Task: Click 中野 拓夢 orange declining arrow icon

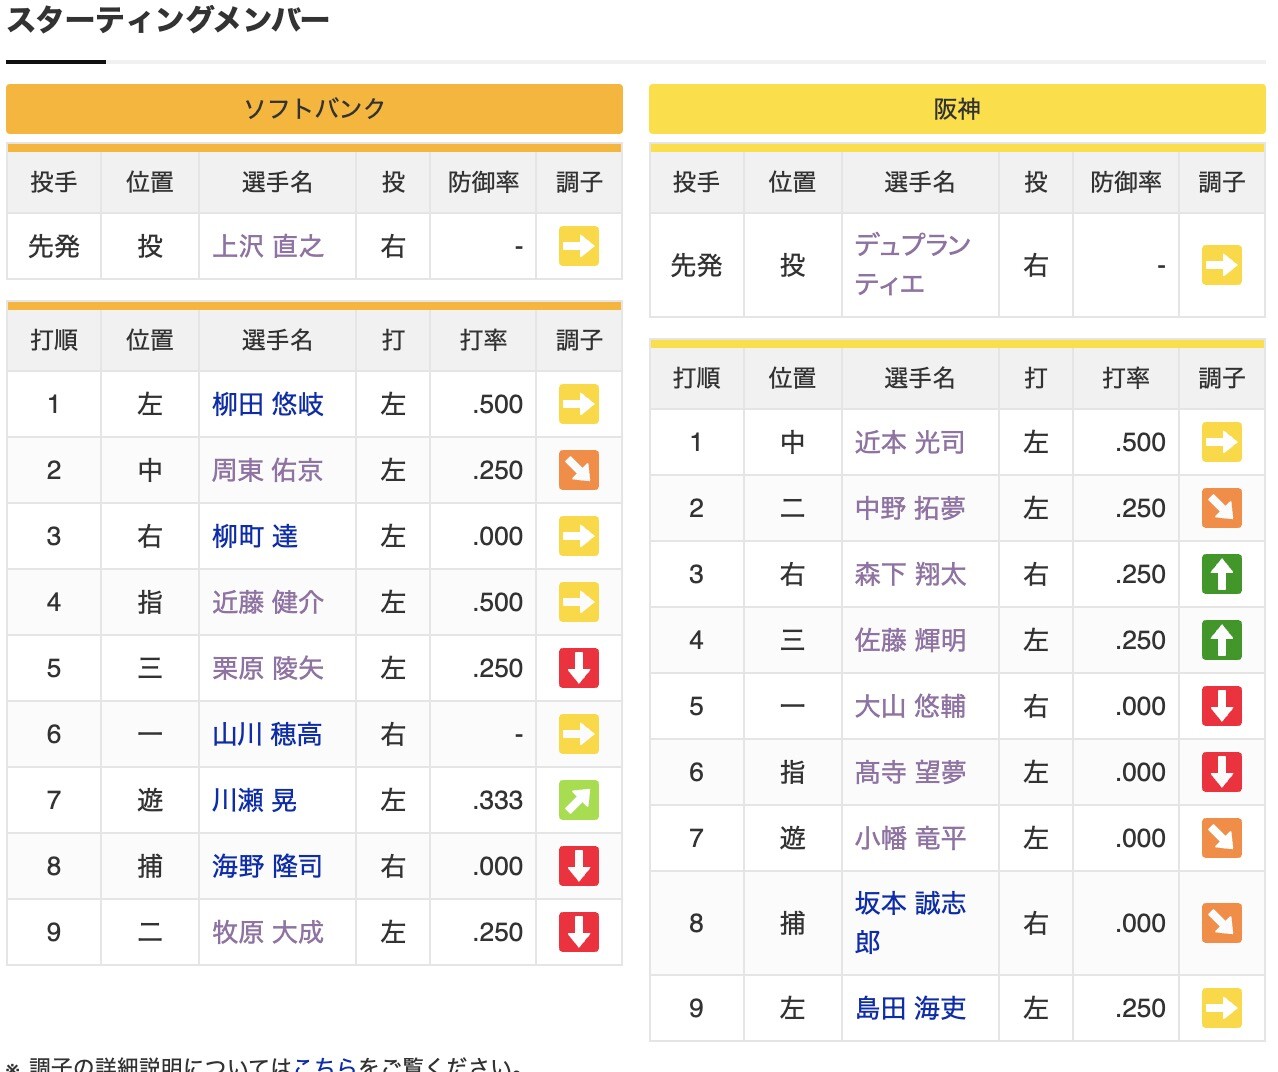Action: point(1222,508)
